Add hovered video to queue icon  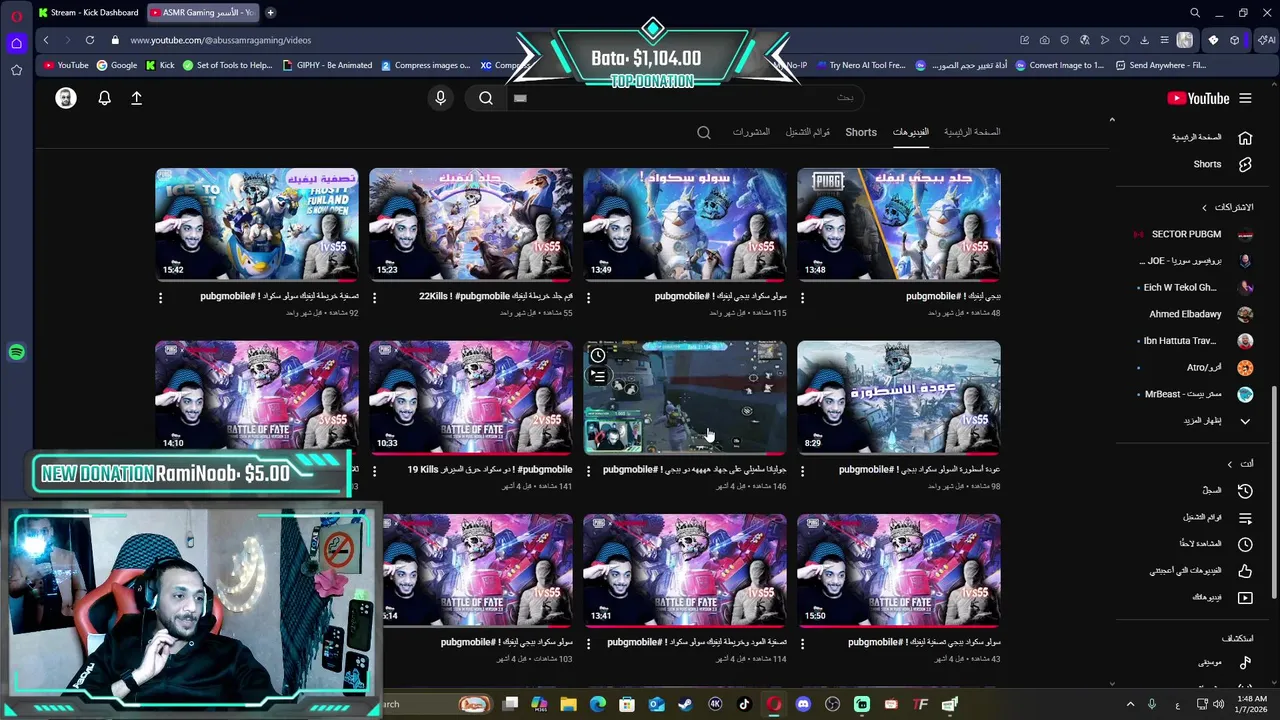point(598,377)
